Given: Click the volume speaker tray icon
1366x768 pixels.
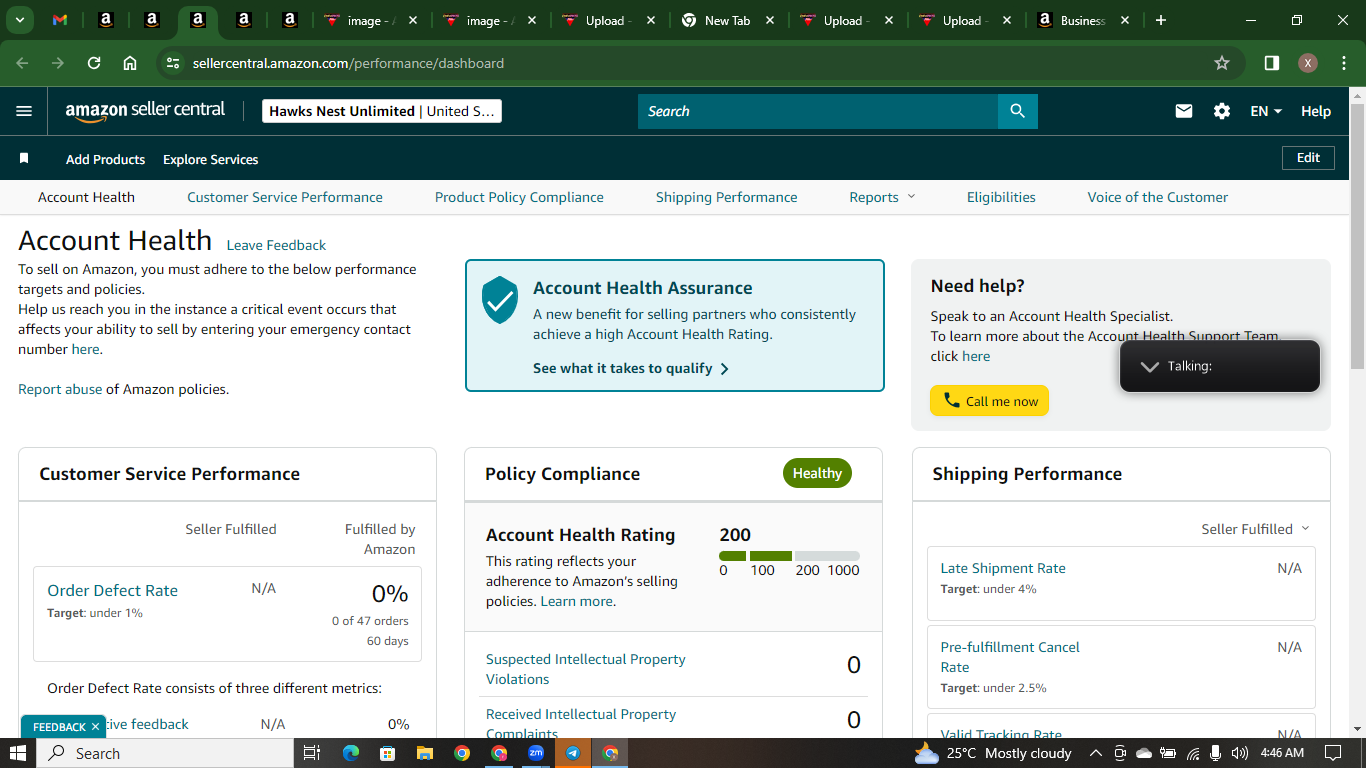Looking at the screenshot, I should 1240,753.
